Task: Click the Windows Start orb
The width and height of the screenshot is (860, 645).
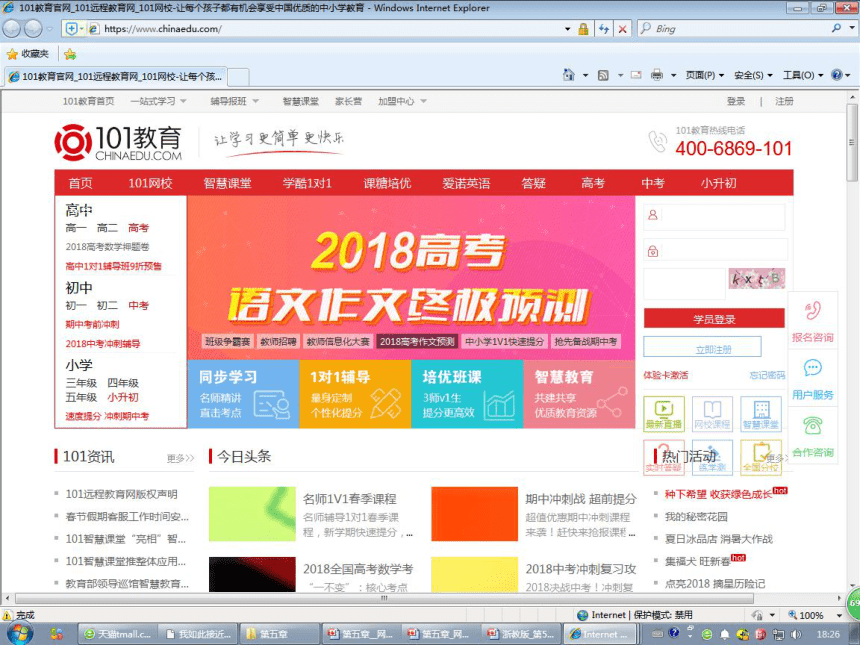Action: click(x=19, y=634)
